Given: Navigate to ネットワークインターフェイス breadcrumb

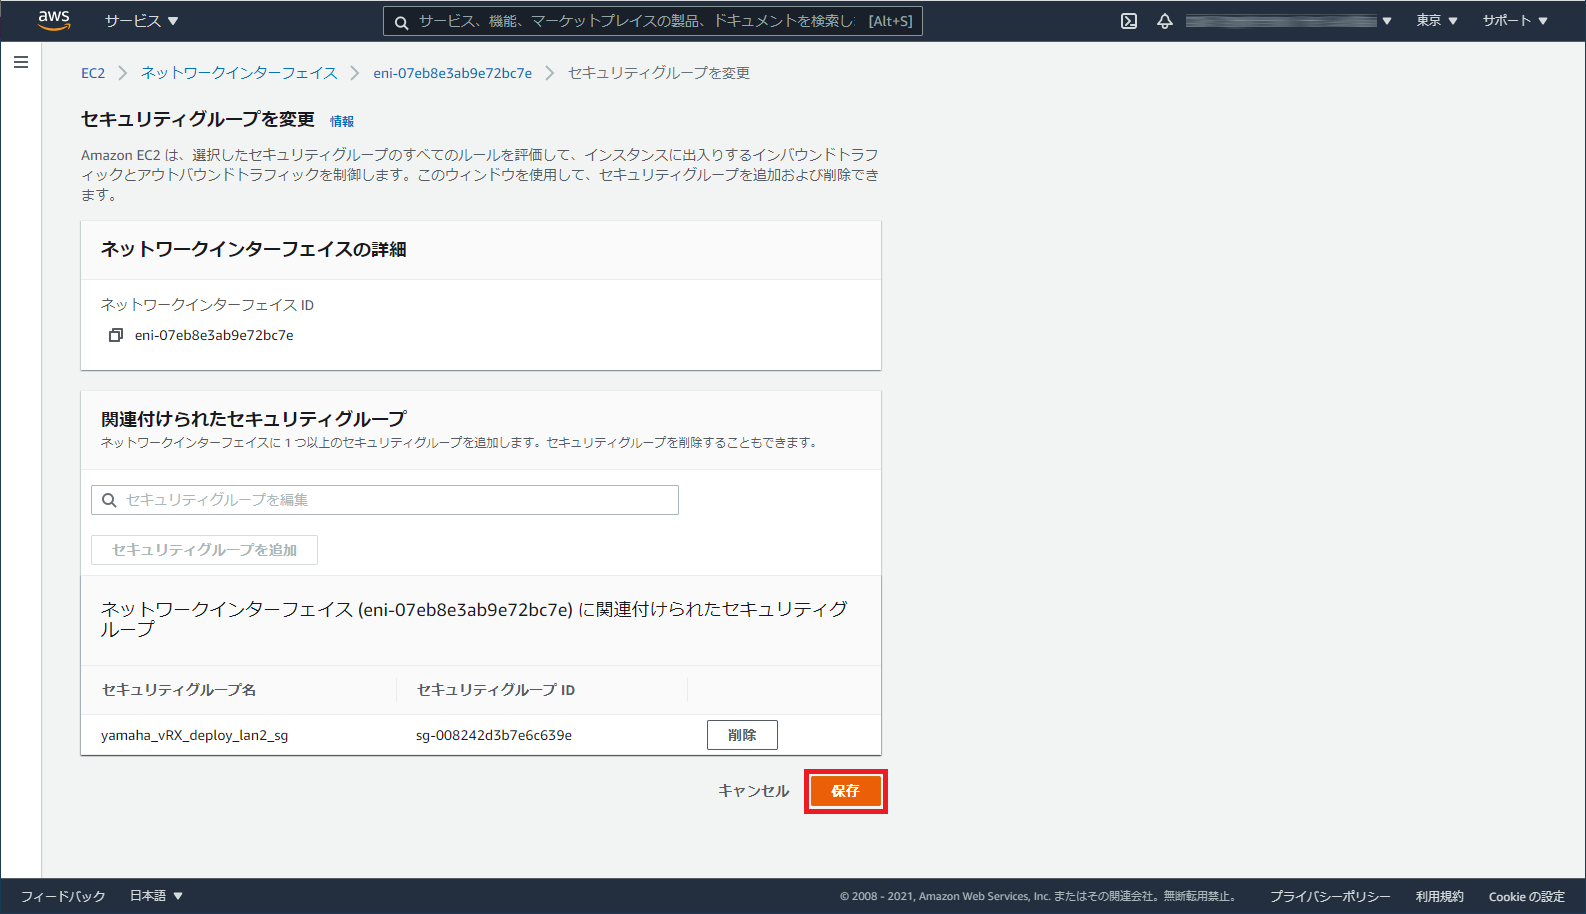Looking at the screenshot, I should pyautogui.click(x=239, y=73).
